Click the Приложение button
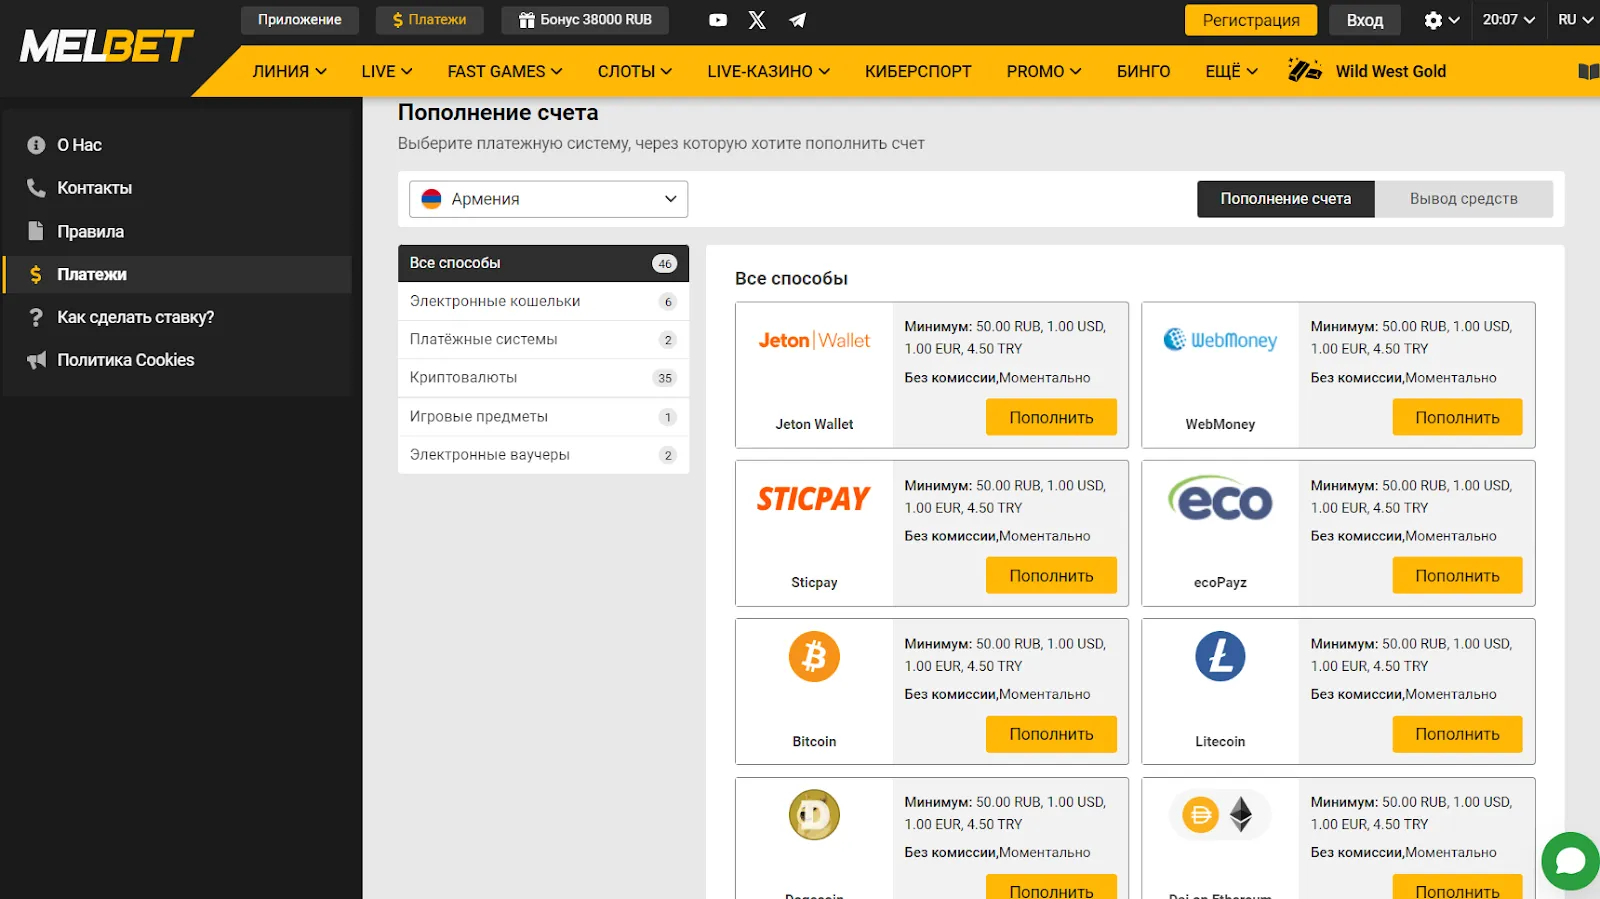Image resolution: width=1600 pixels, height=899 pixels. [300, 20]
